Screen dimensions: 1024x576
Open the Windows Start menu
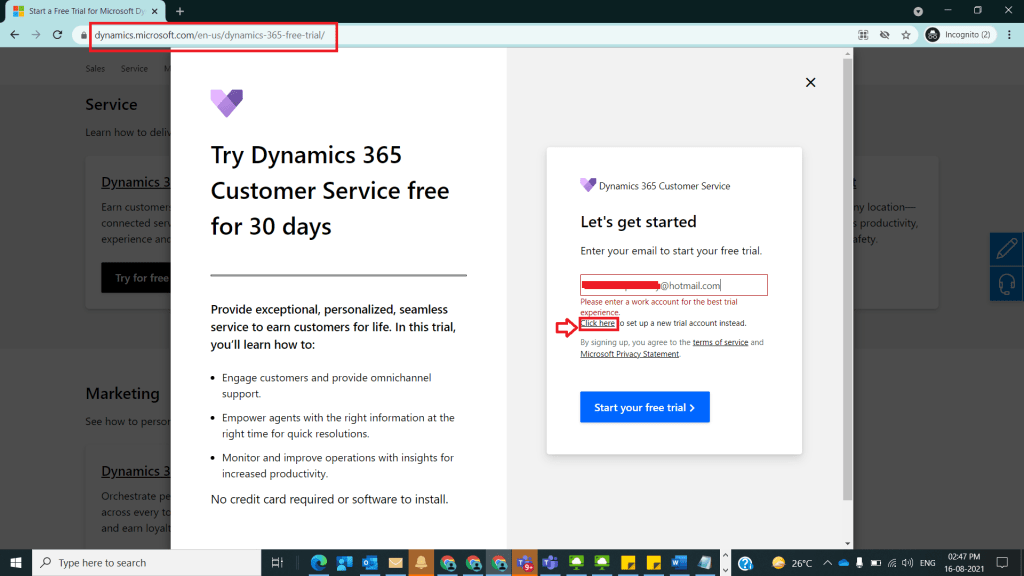pyautogui.click(x=16, y=562)
